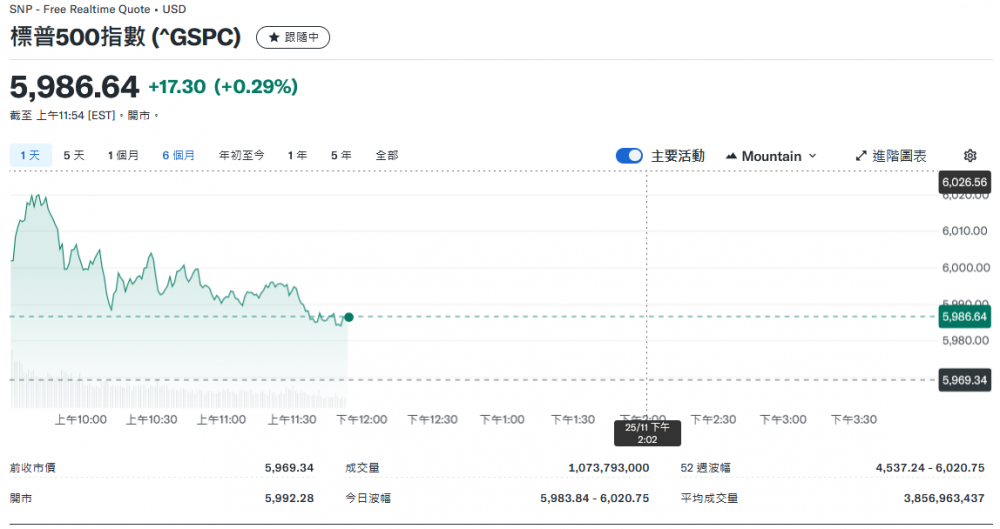Click the Mountain chart type icon

pos(731,156)
